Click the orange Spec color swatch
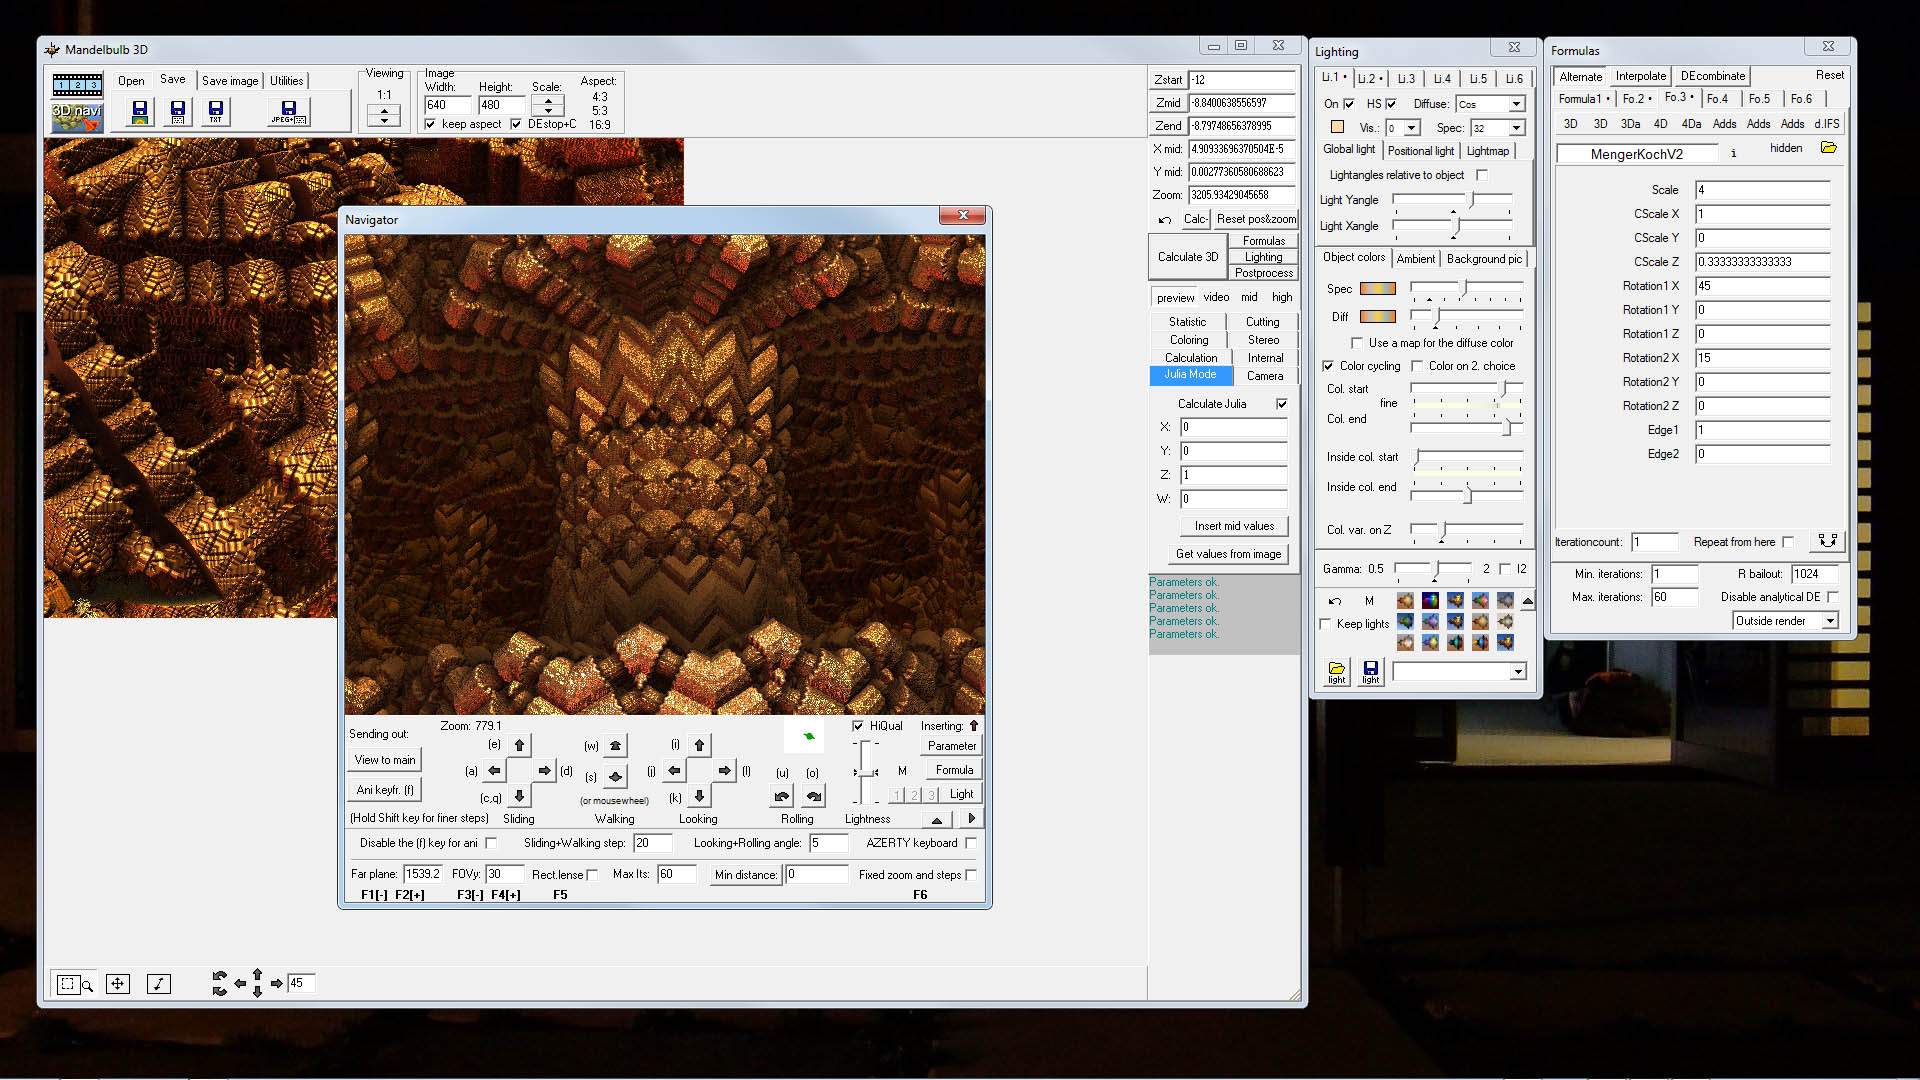Screen dimensions: 1920x1080 1377,289
